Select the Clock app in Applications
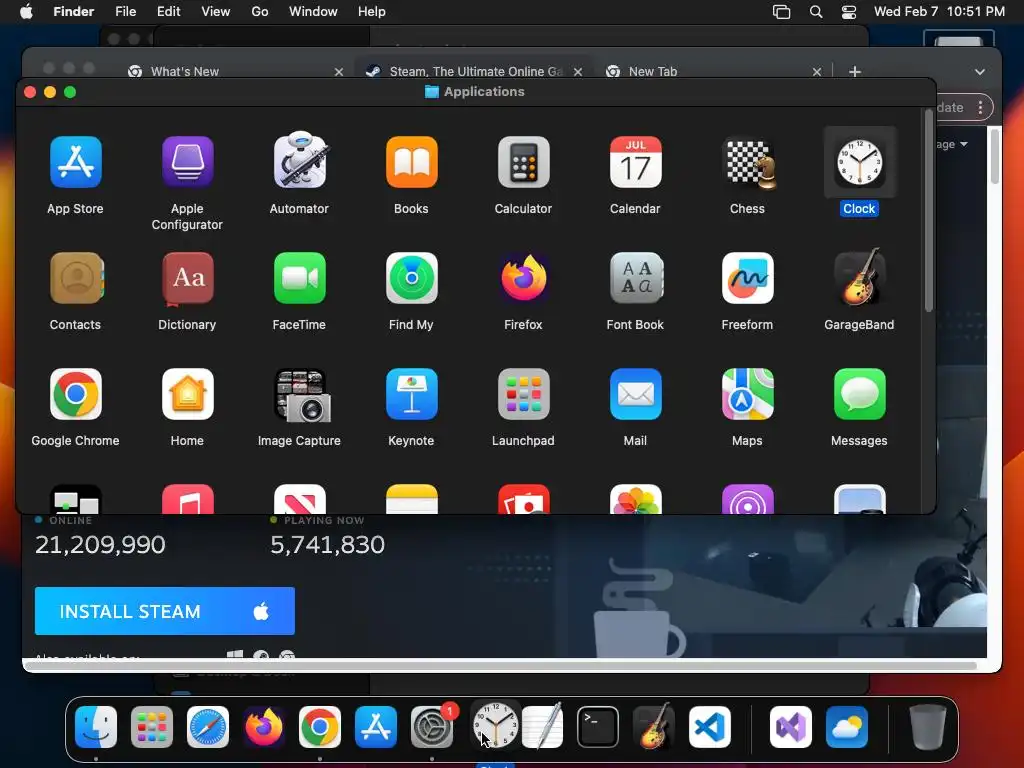The image size is (1024, 768). 859,162
